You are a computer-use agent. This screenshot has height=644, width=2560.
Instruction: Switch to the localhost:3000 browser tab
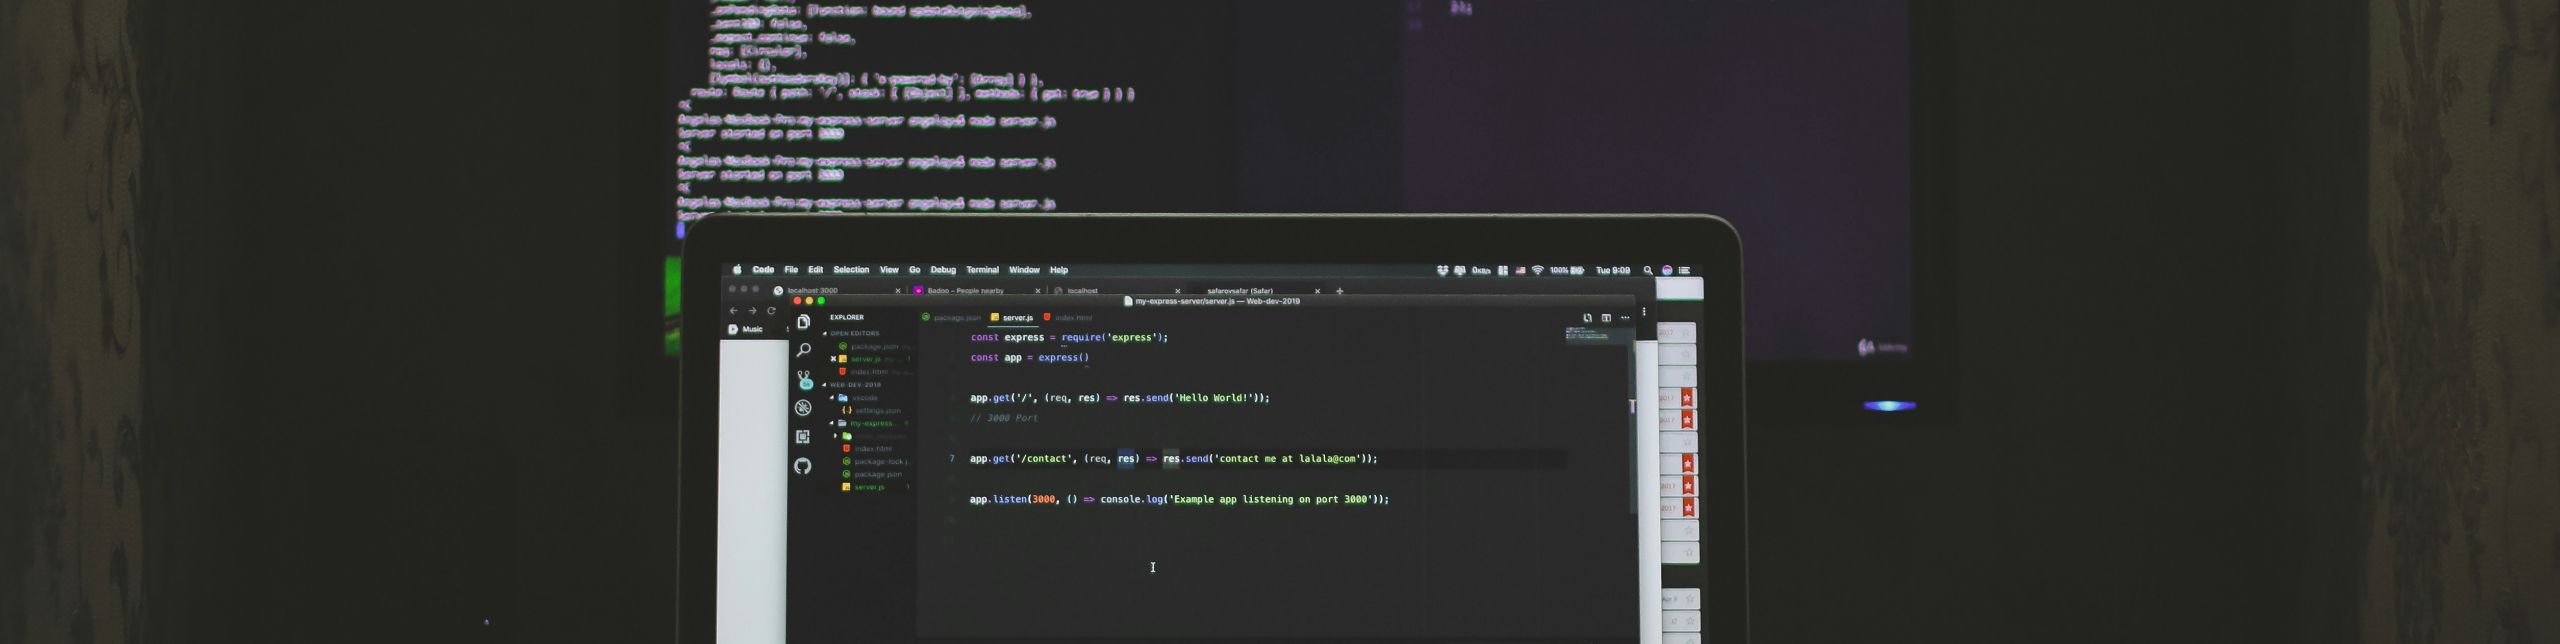click(836, 291)
